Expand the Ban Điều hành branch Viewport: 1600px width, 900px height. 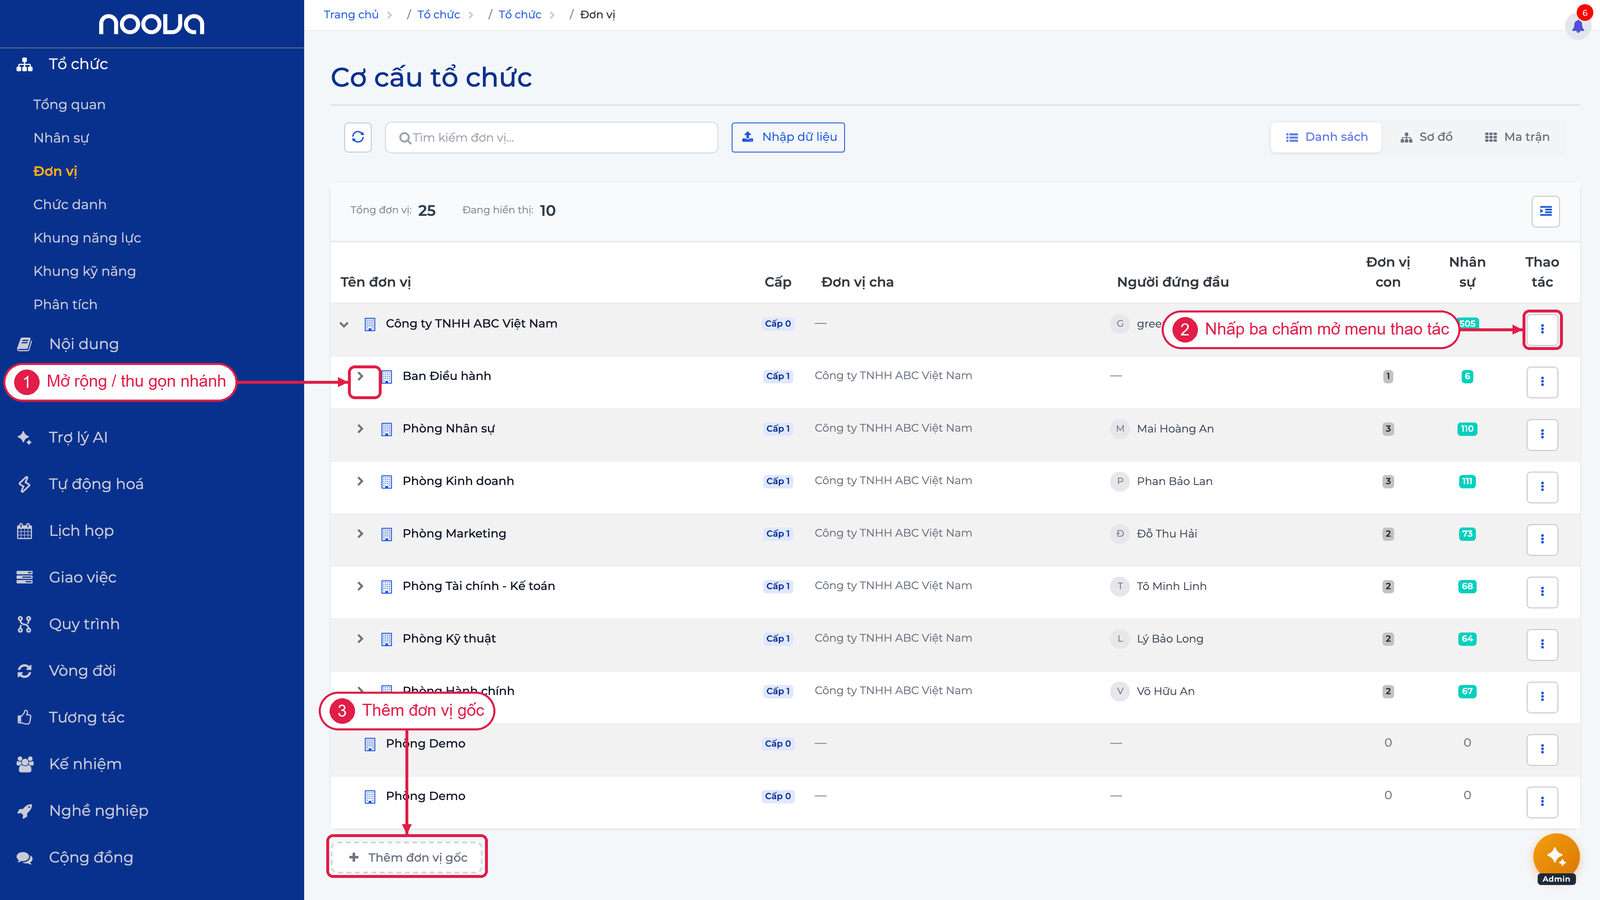click(x=361, y=376)
